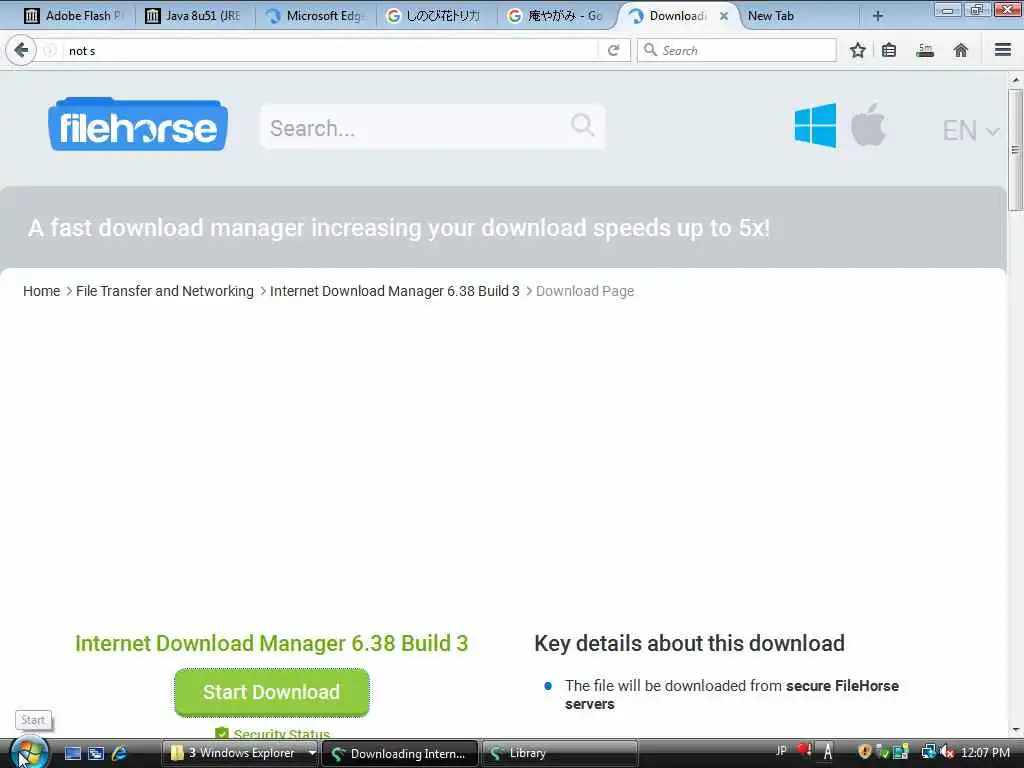Switch to the Adobe Flash tab
Image resolution: width=1024 pixels, height=768 pixels.
click(x=73, y=16)
